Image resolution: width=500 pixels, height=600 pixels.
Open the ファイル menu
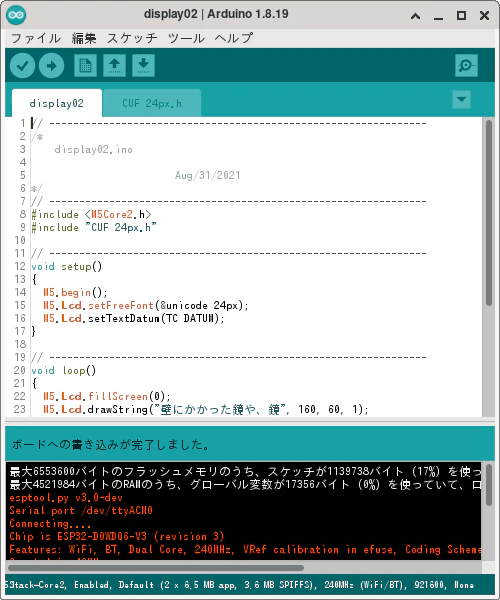(36, 38)
